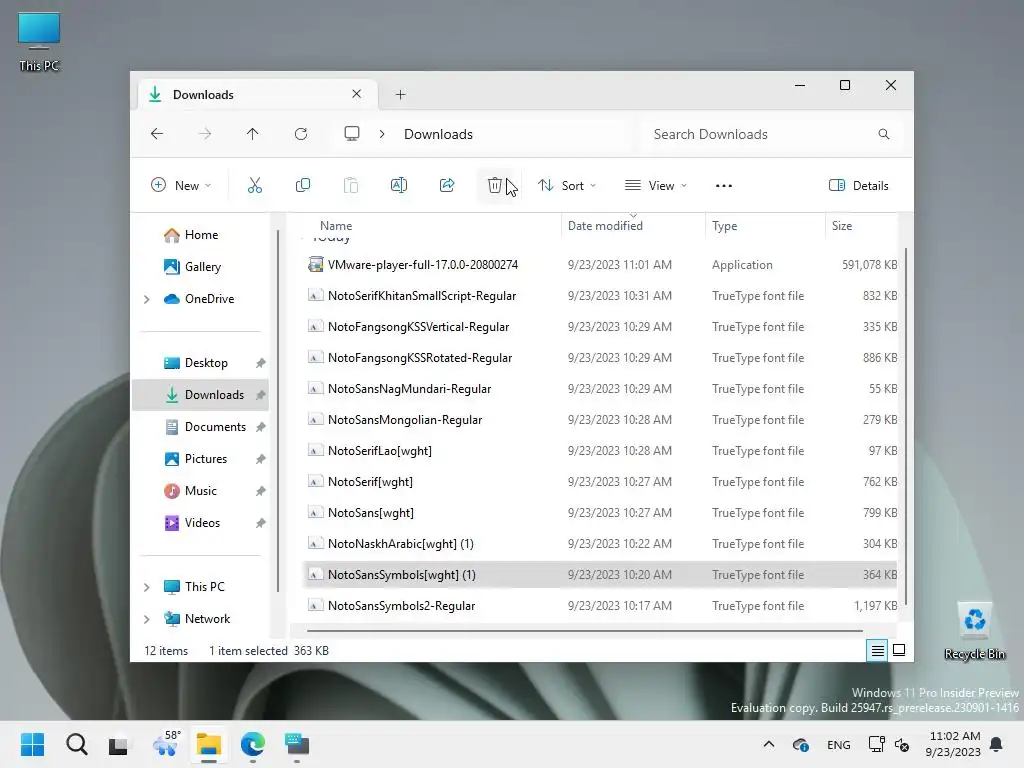Open Pictures in navigation pane
The width and height of the screenshot is (1024, 768).
(206, 459)
